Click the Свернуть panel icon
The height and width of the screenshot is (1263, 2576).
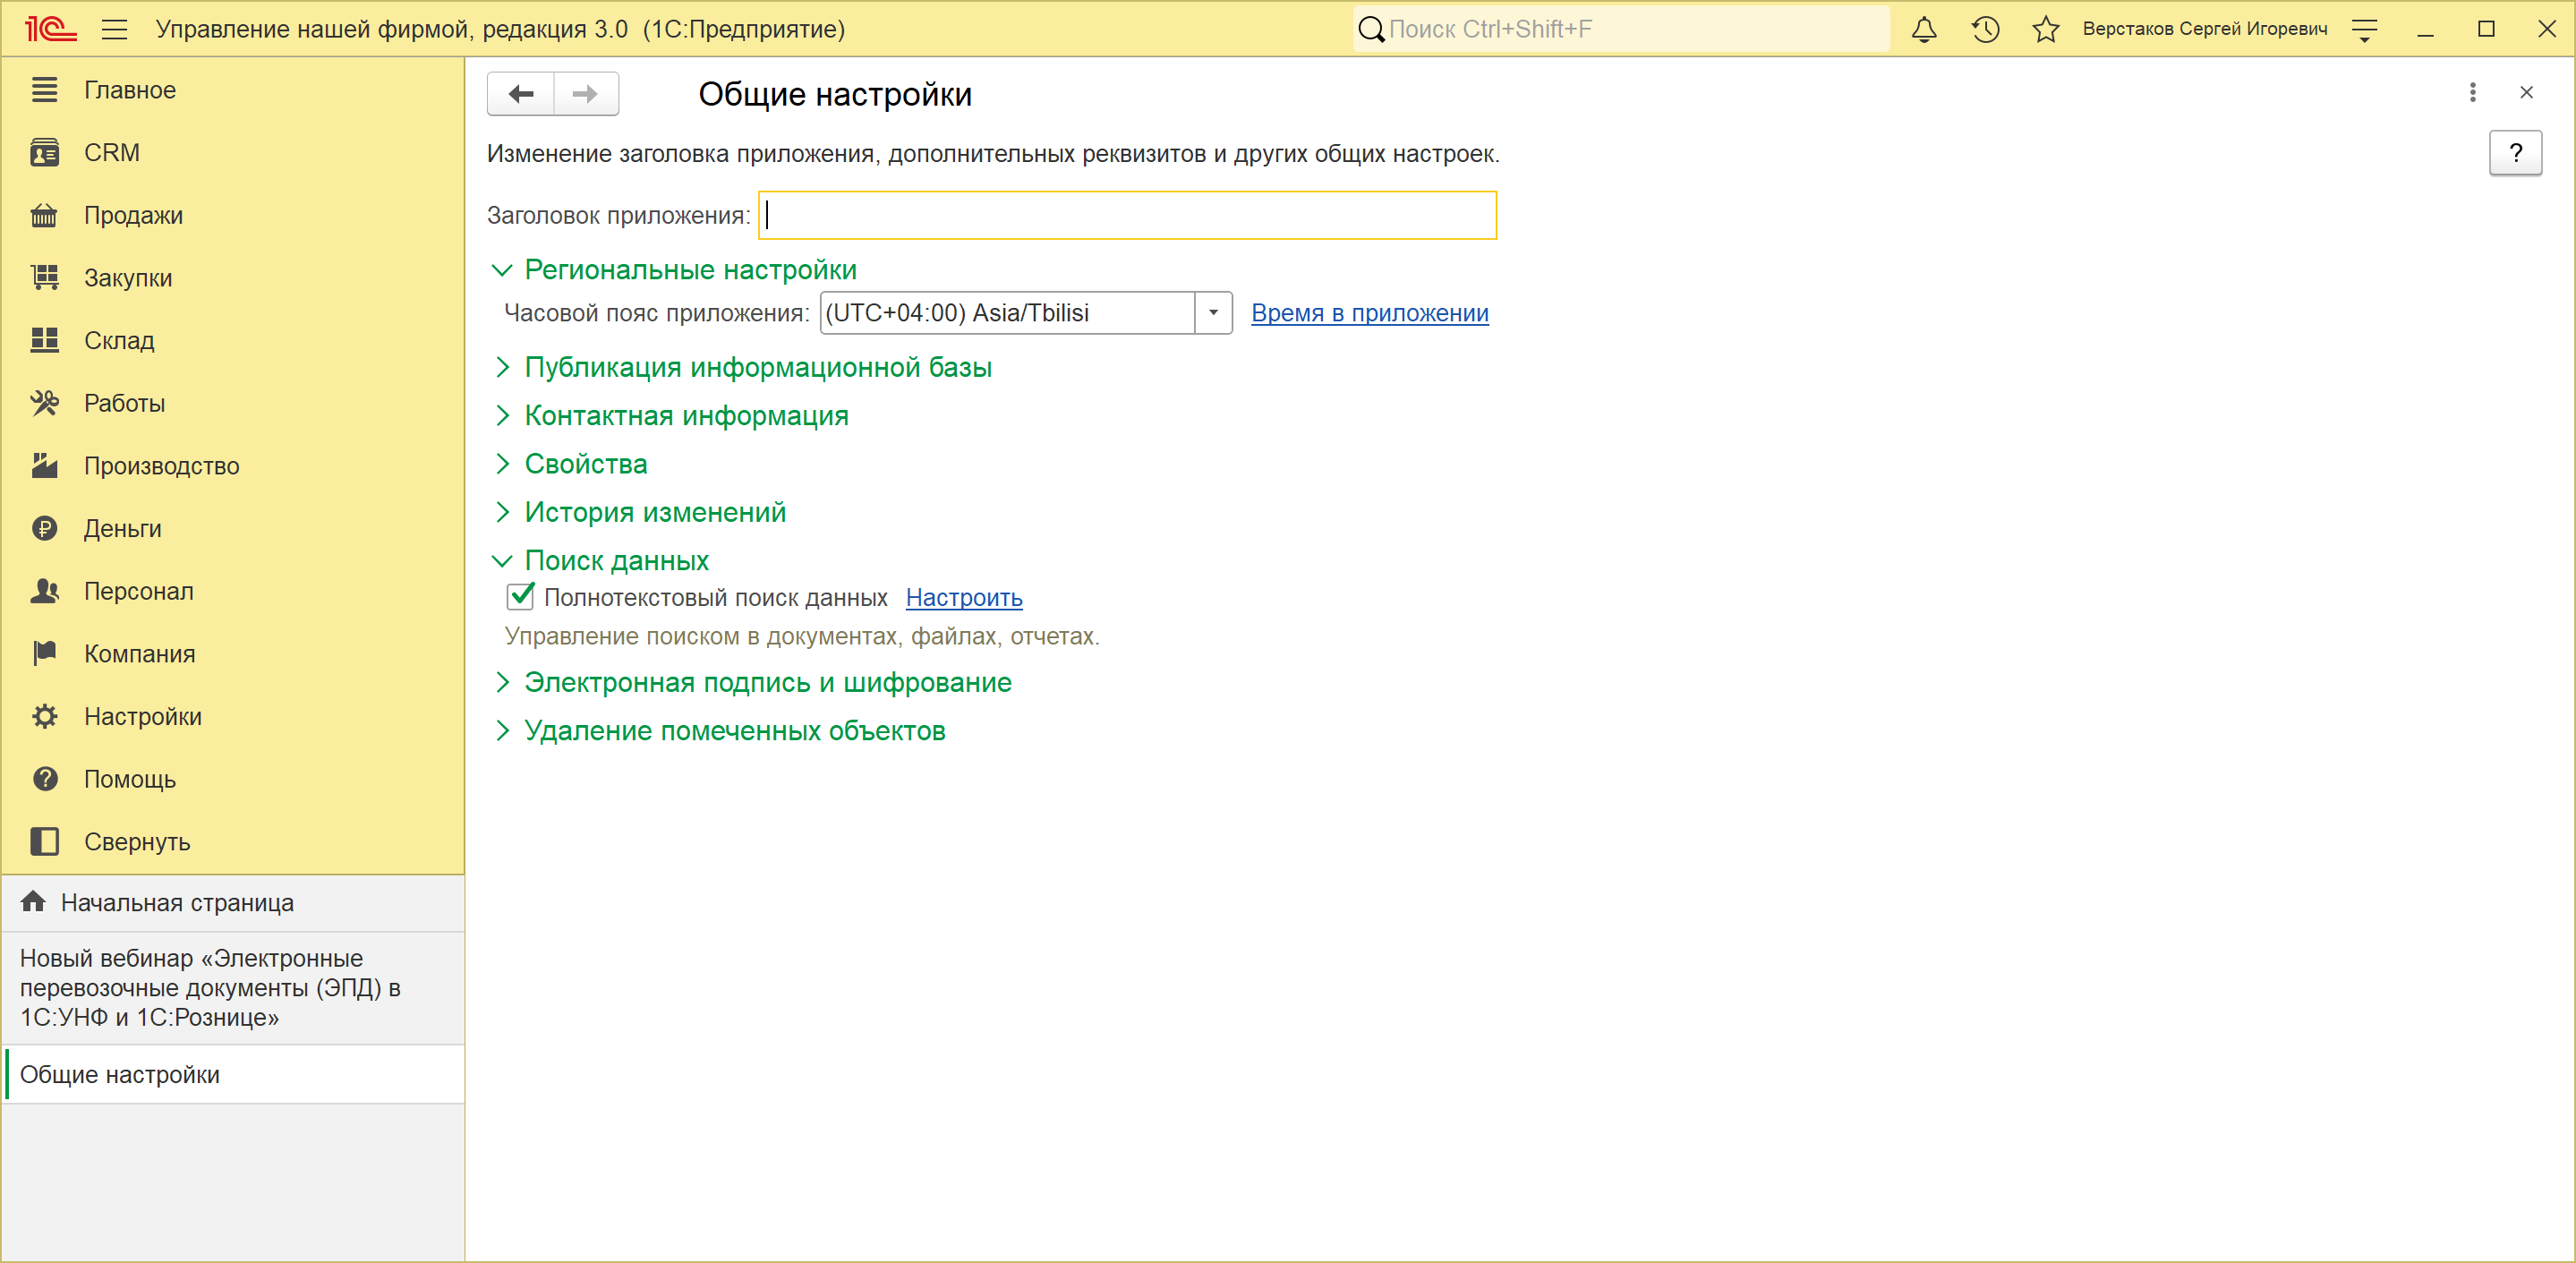point(44,842)
